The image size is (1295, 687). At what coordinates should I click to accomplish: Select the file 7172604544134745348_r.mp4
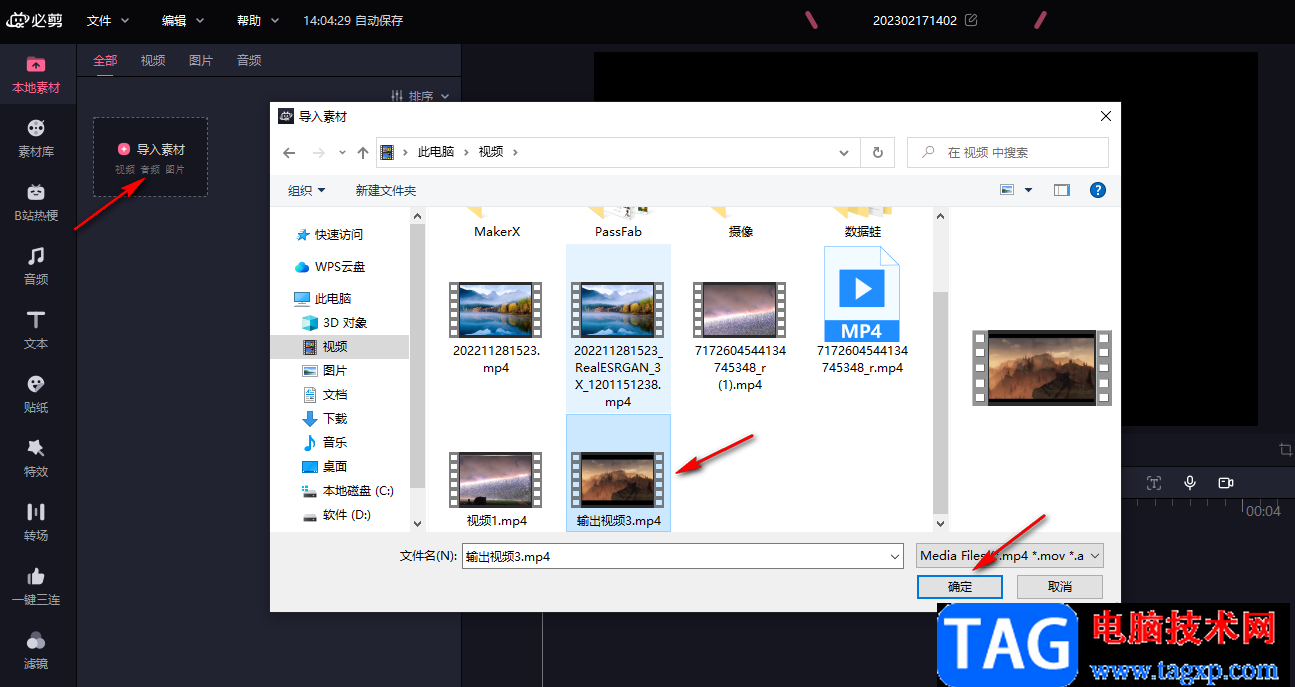click(x=862, y=312)
